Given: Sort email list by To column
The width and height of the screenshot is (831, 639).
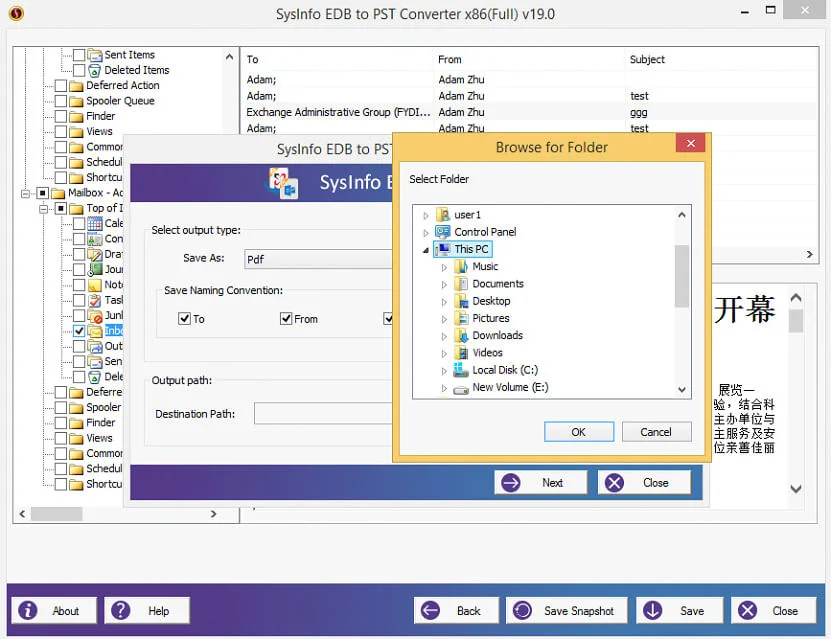Looking at the screenshot, I should click(x=337, y=59).
